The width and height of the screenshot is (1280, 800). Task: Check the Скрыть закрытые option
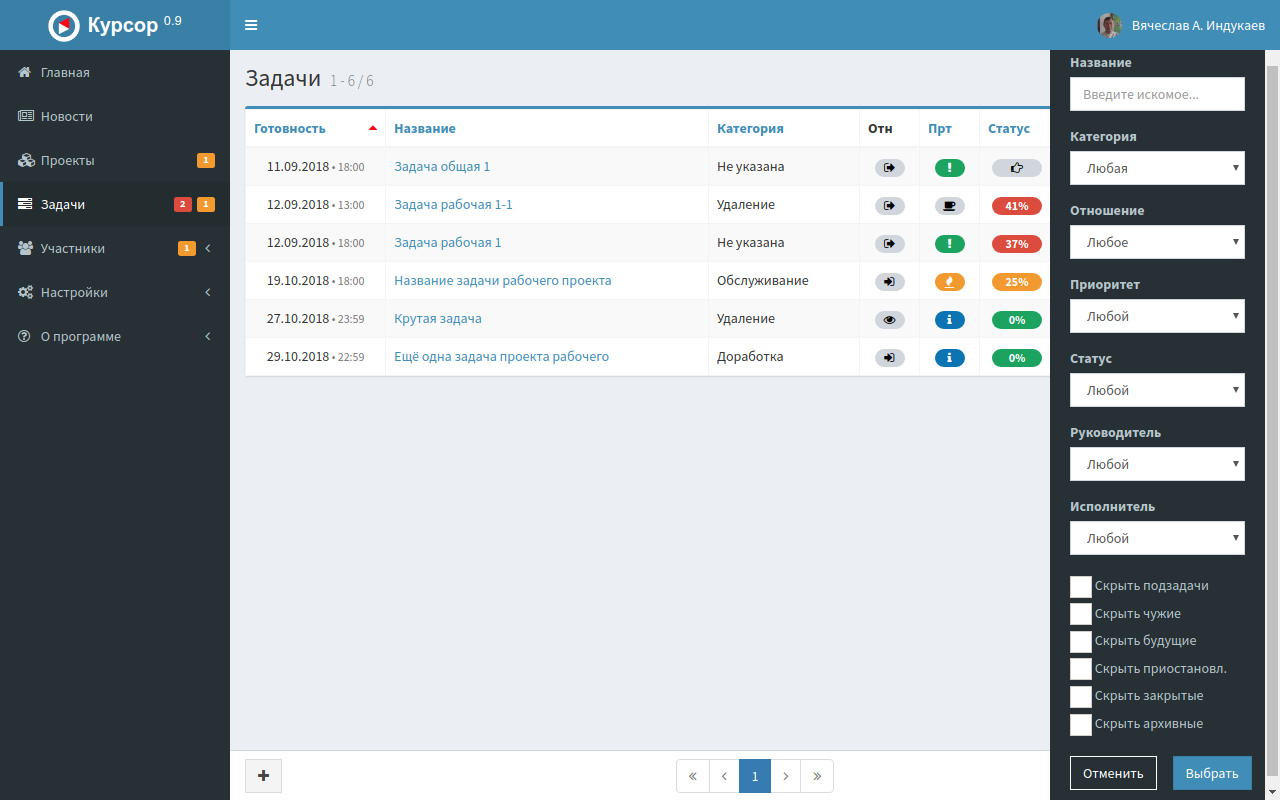1081,697
